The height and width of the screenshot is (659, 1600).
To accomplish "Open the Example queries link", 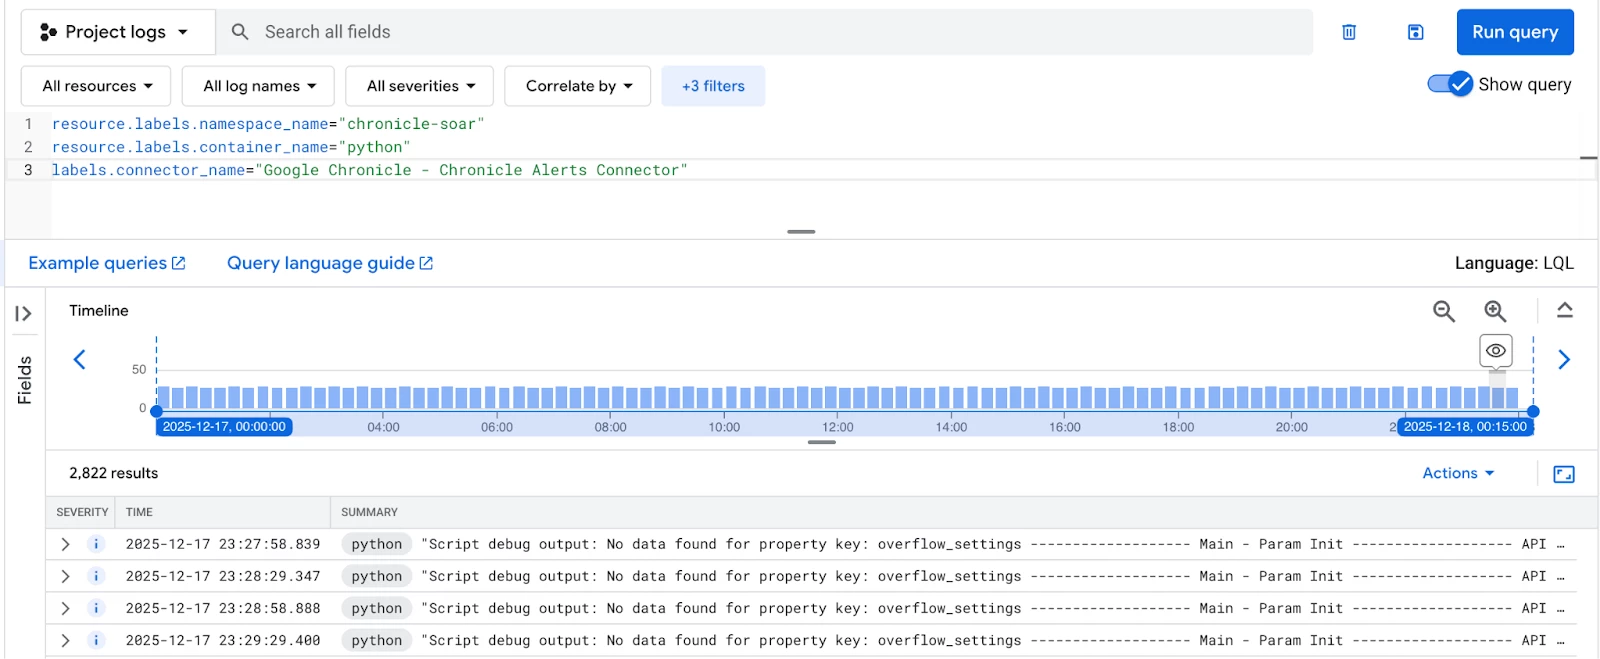I will (x=107, y=263).
